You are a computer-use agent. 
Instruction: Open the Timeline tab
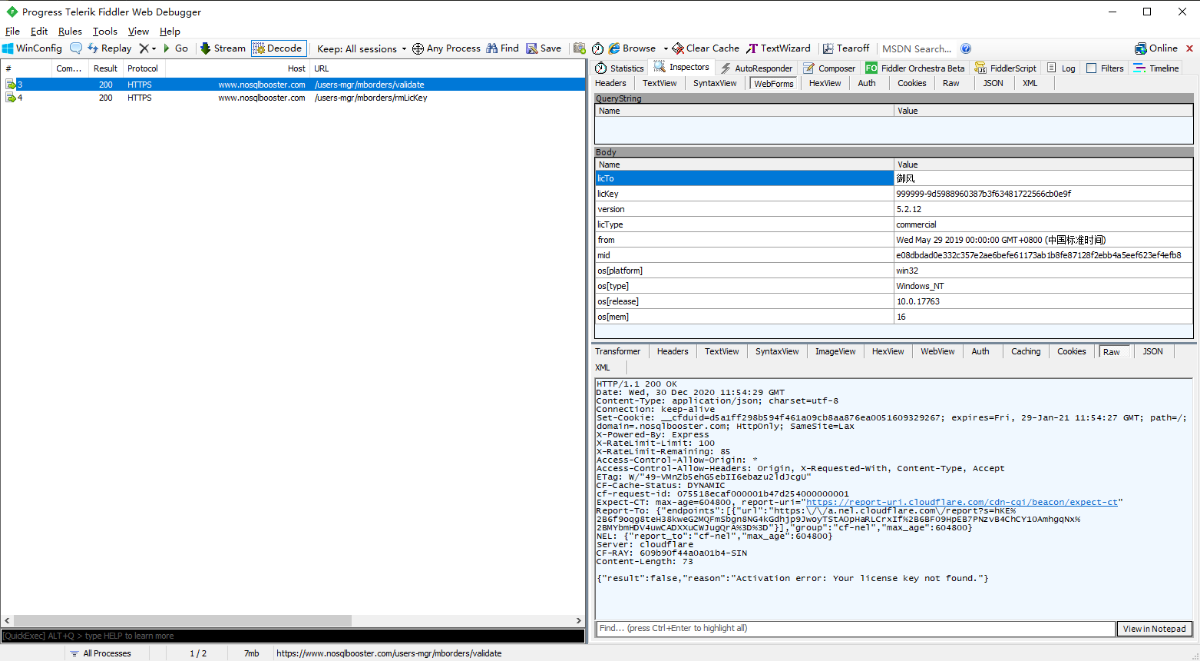coord(1155,68)
